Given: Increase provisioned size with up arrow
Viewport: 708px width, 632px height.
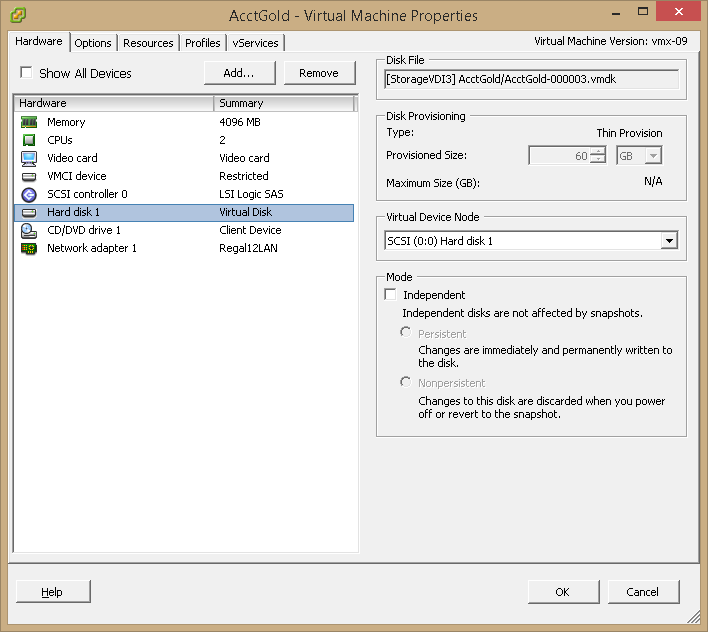Looking at the screenshot, I should pos(598,152).
